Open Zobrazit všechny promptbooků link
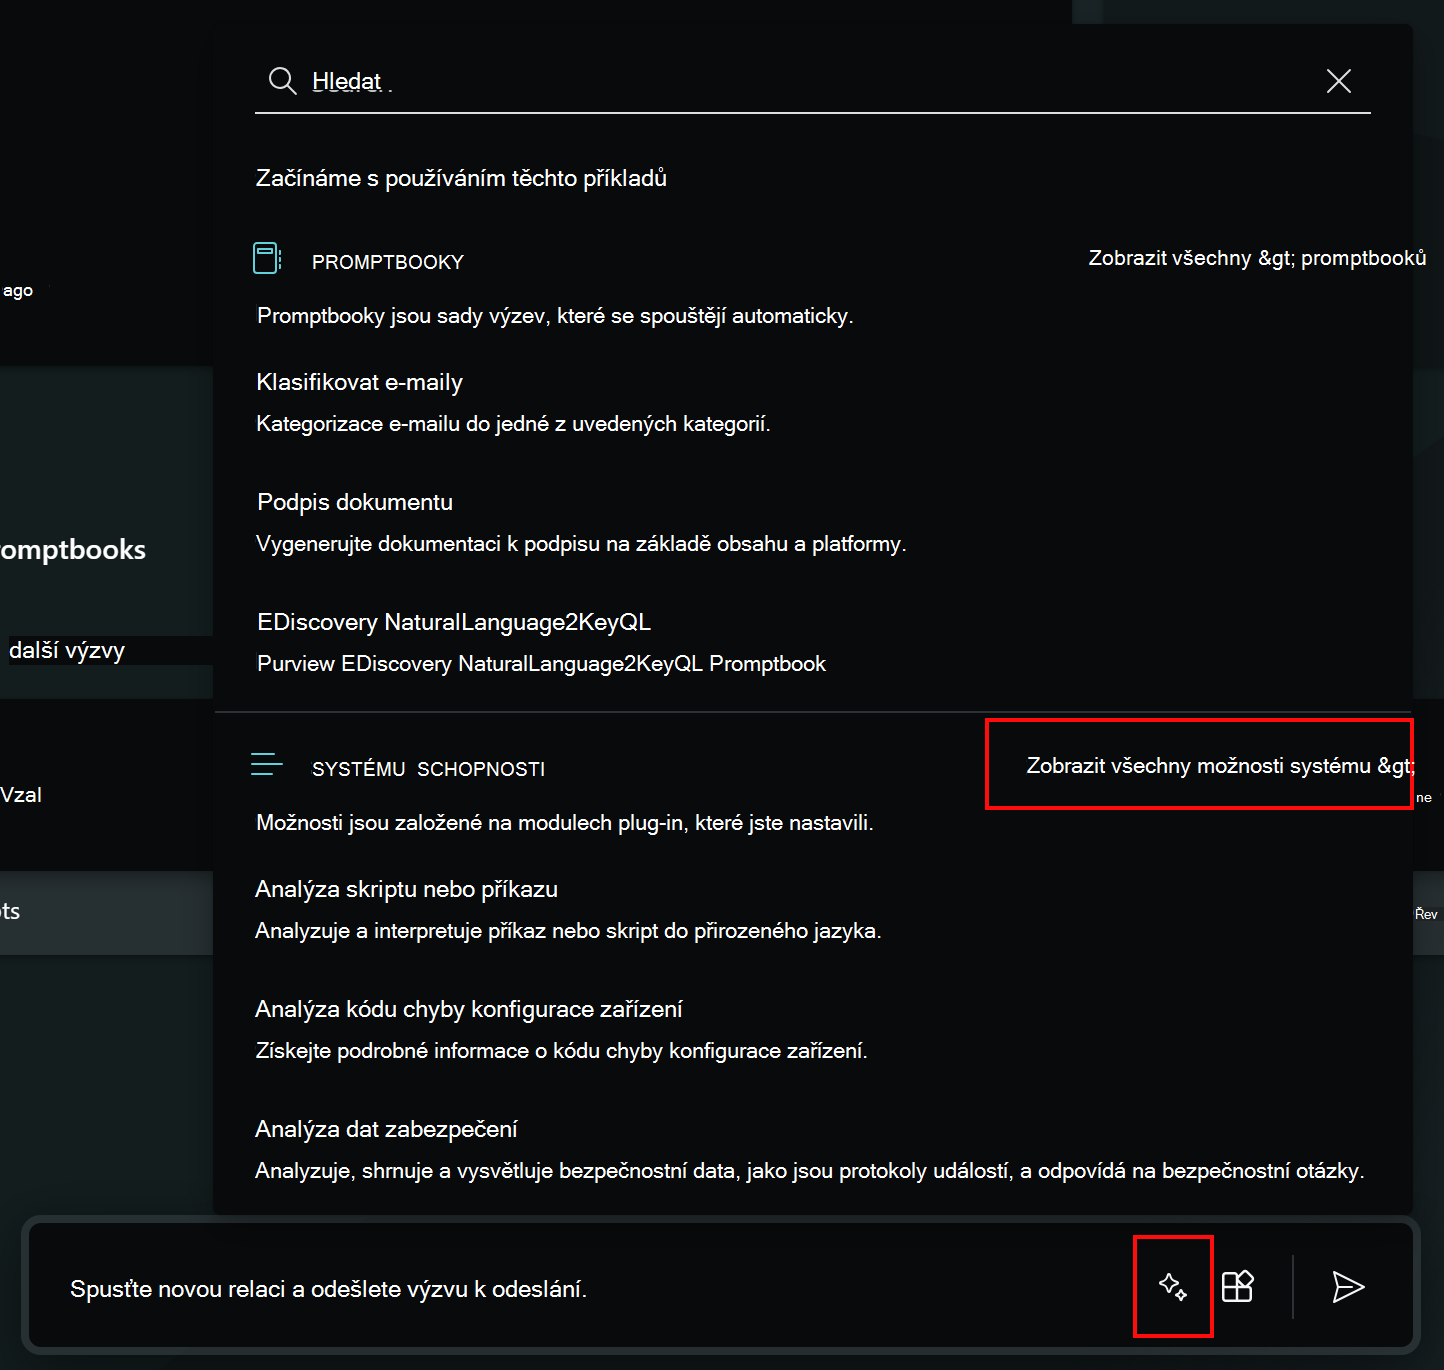 pos(1257,258)
